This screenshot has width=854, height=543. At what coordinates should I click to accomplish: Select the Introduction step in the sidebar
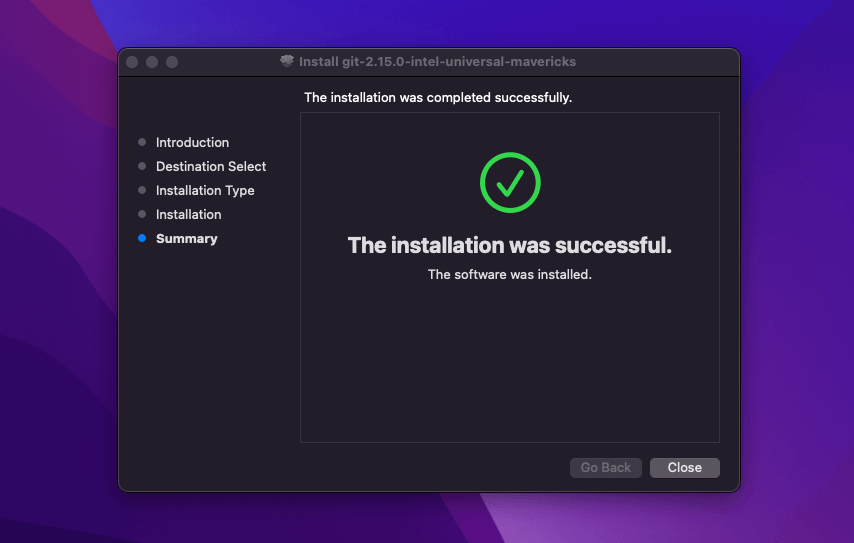(192, 143)
